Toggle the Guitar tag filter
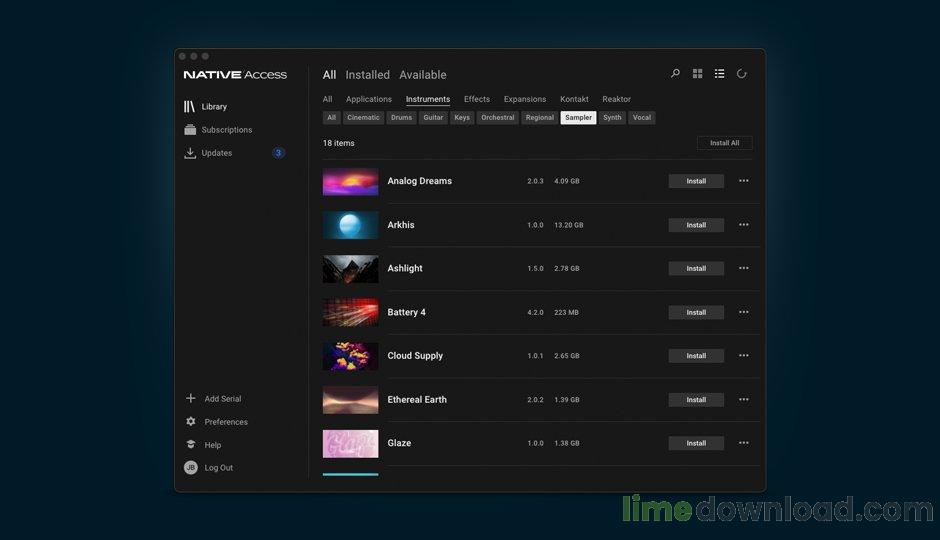 pyautogui.click(x=433, y=117)
